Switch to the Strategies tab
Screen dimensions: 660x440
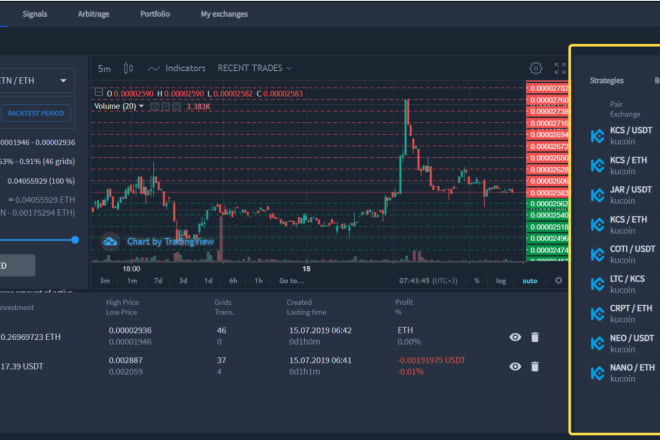coord(607,80)
